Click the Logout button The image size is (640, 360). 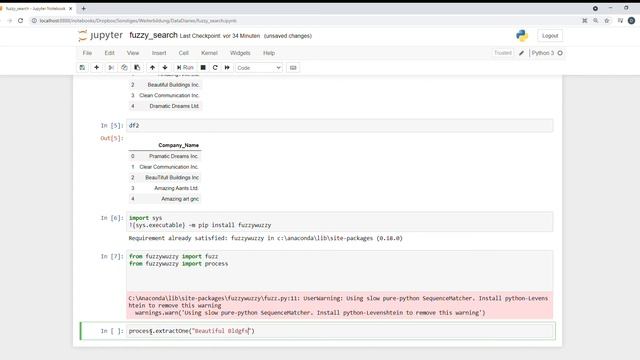tap(550, 36)
